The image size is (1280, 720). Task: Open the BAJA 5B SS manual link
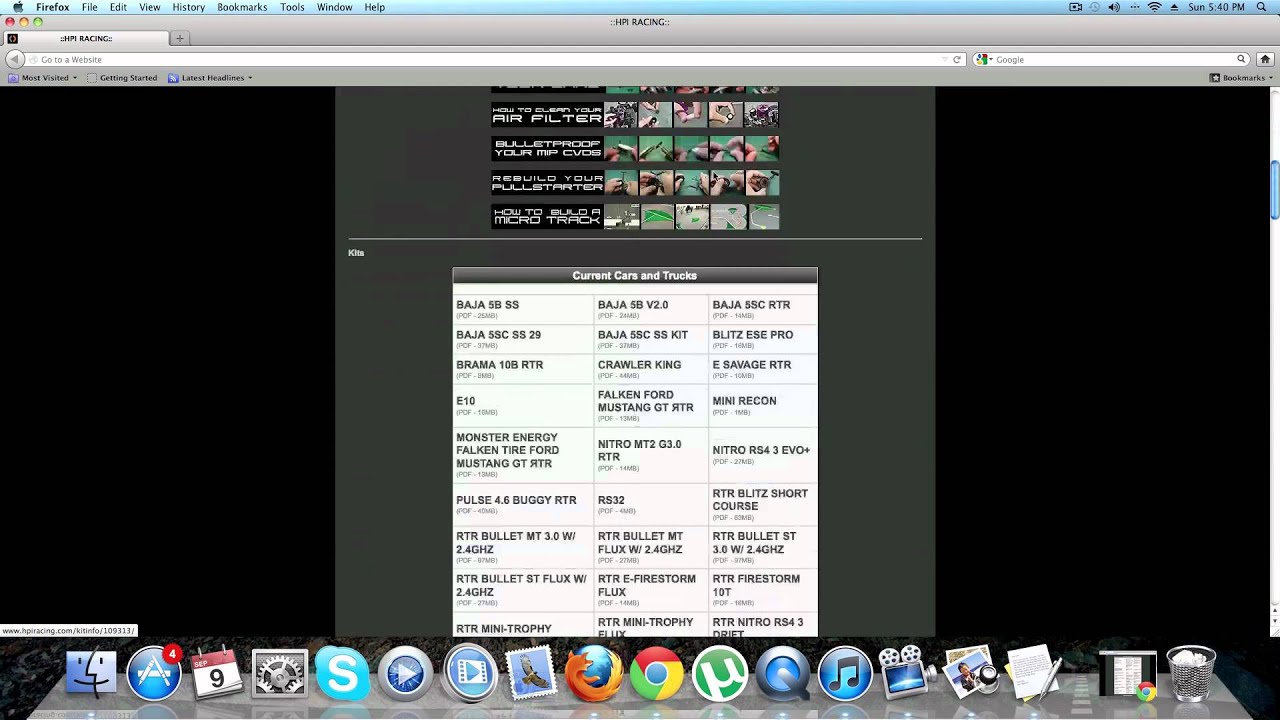point(487,305)
